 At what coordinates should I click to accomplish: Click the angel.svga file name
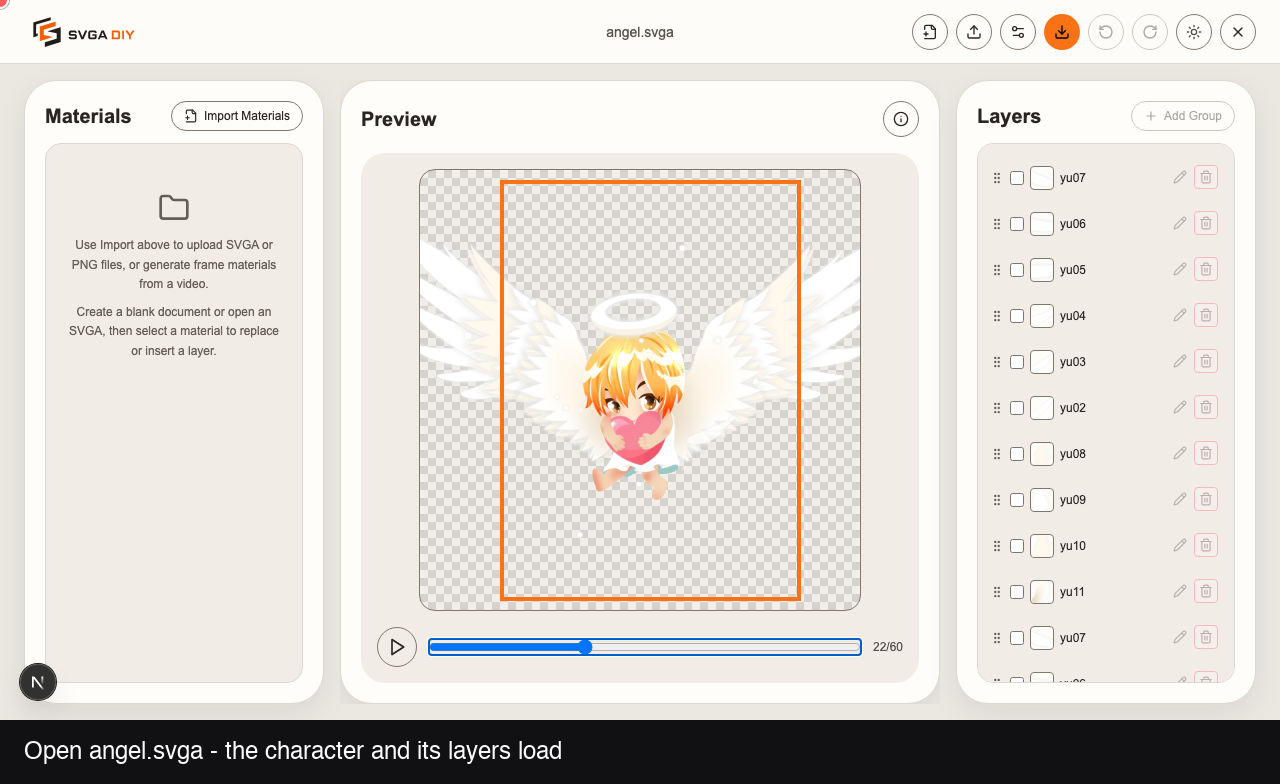640,32
